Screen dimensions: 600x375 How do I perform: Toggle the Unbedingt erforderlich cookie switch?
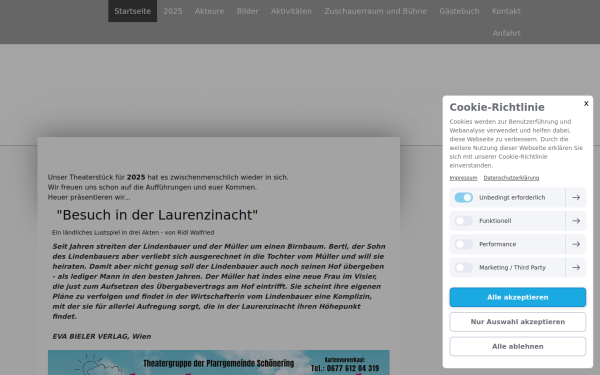point(463,197)
